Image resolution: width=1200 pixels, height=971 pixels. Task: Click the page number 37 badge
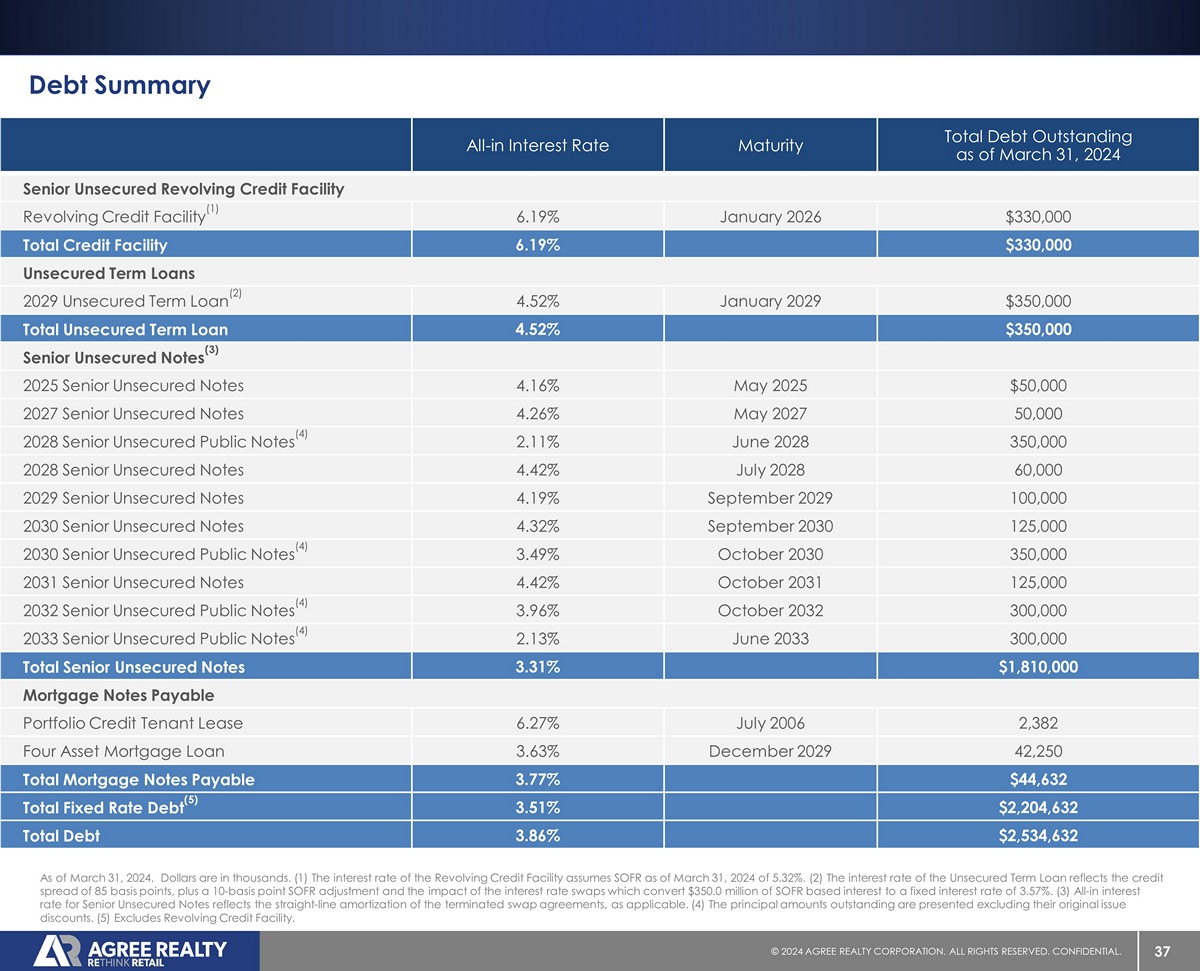[1161, 952]
